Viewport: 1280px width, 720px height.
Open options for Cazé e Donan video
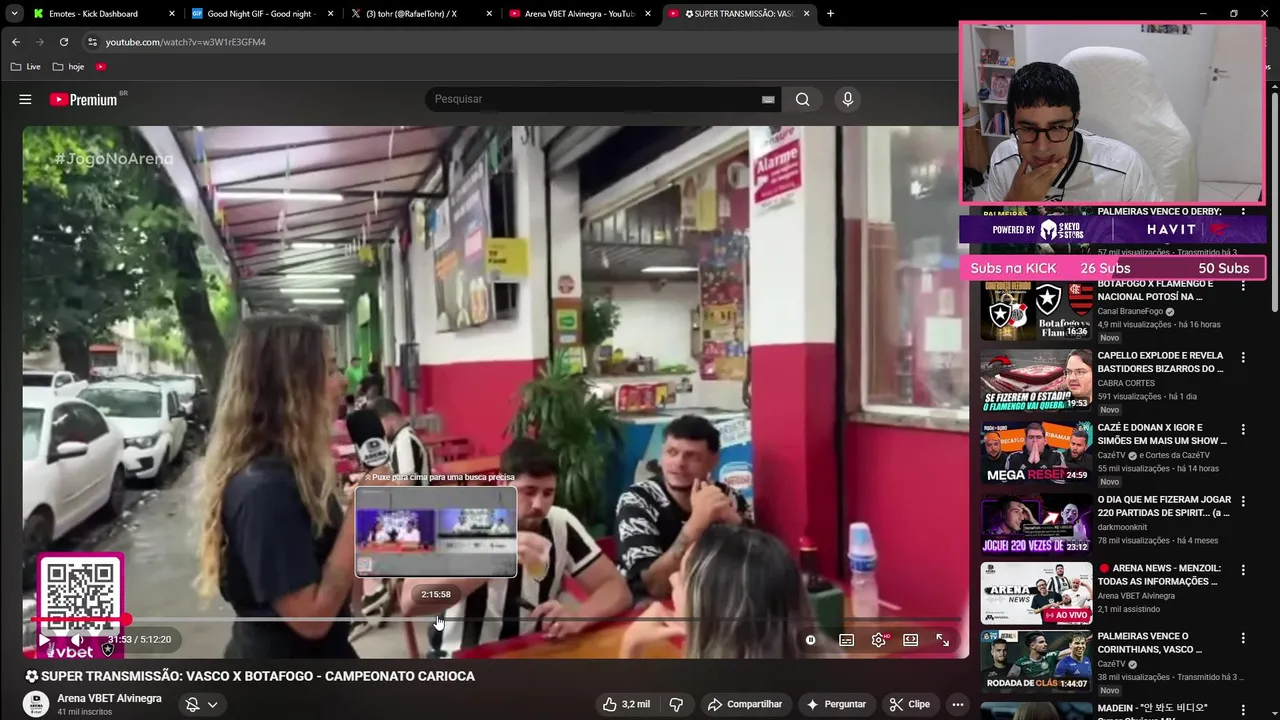pyautogui.click(x=1243, y=429)
